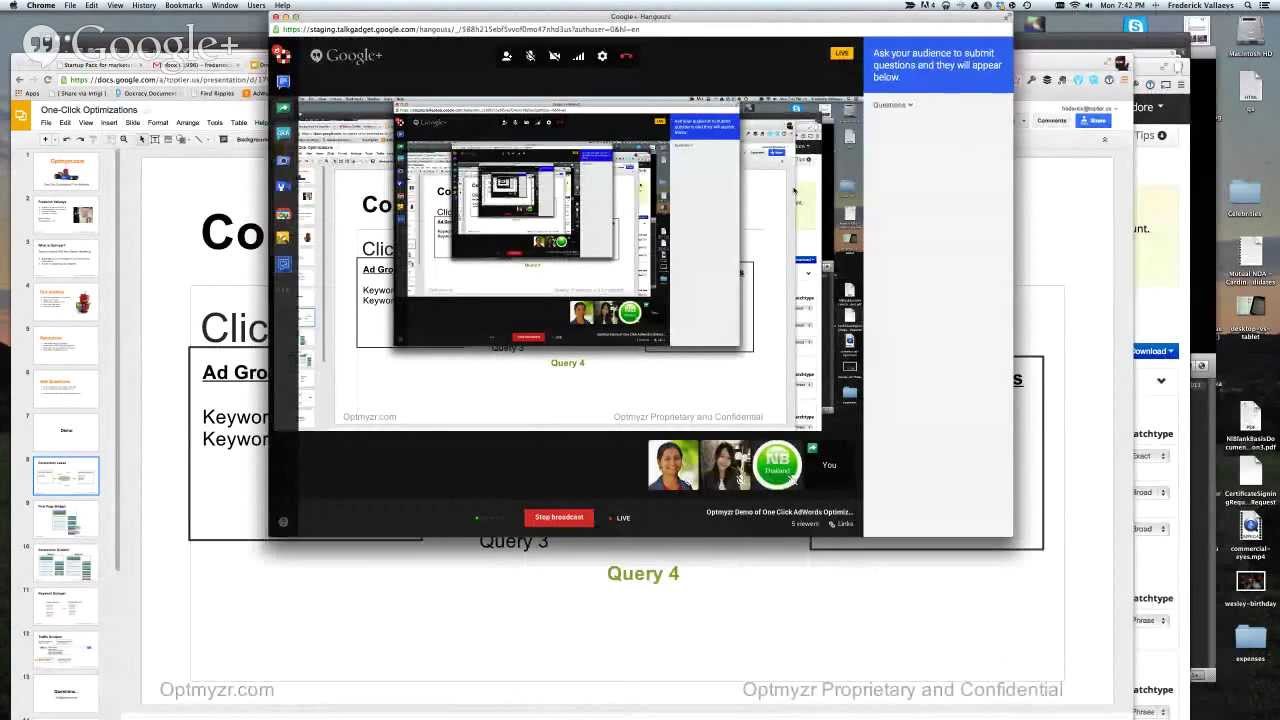Check connection via the bandwidth signal icon
1280x720 pixels.
click(578, 55)
